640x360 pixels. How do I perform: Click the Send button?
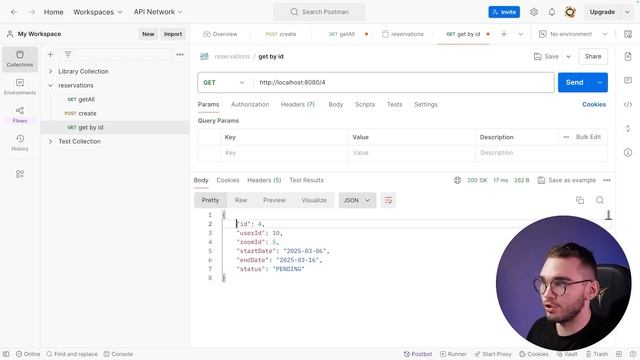click(x=575, y=82)
